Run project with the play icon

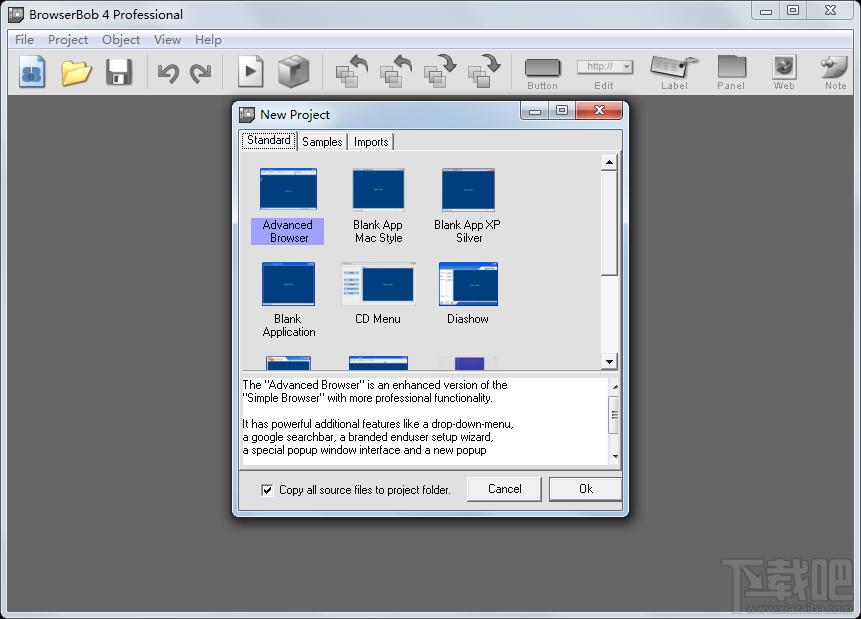point(250,71)
